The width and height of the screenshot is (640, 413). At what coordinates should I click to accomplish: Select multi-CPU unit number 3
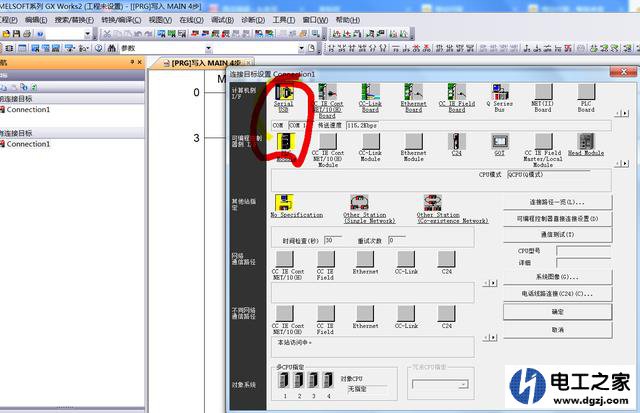313,380
